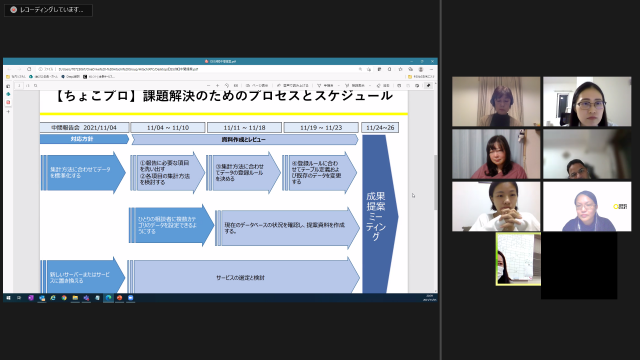Click the browser refresh icon
Image resolution: width=640 pixels, height=360 pixels.
tap(29, 69)
